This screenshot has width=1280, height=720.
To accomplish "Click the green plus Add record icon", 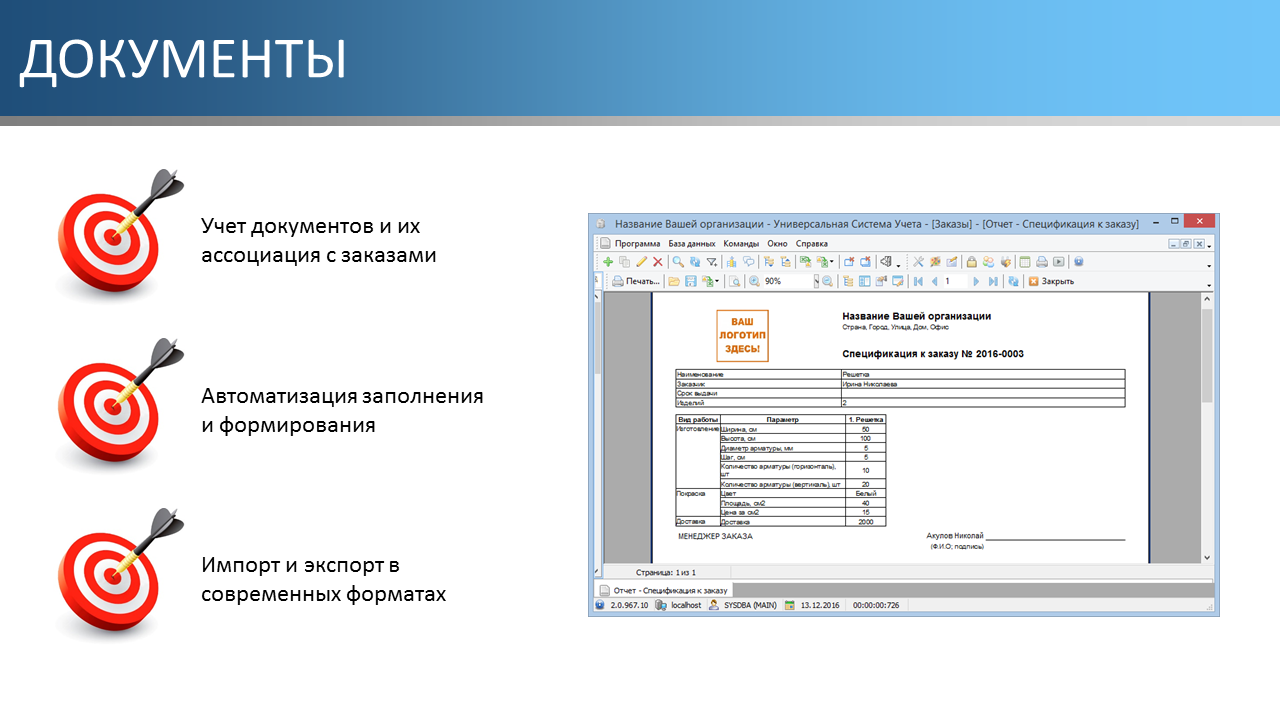I will pyautogui.click(x=608, y=262).
